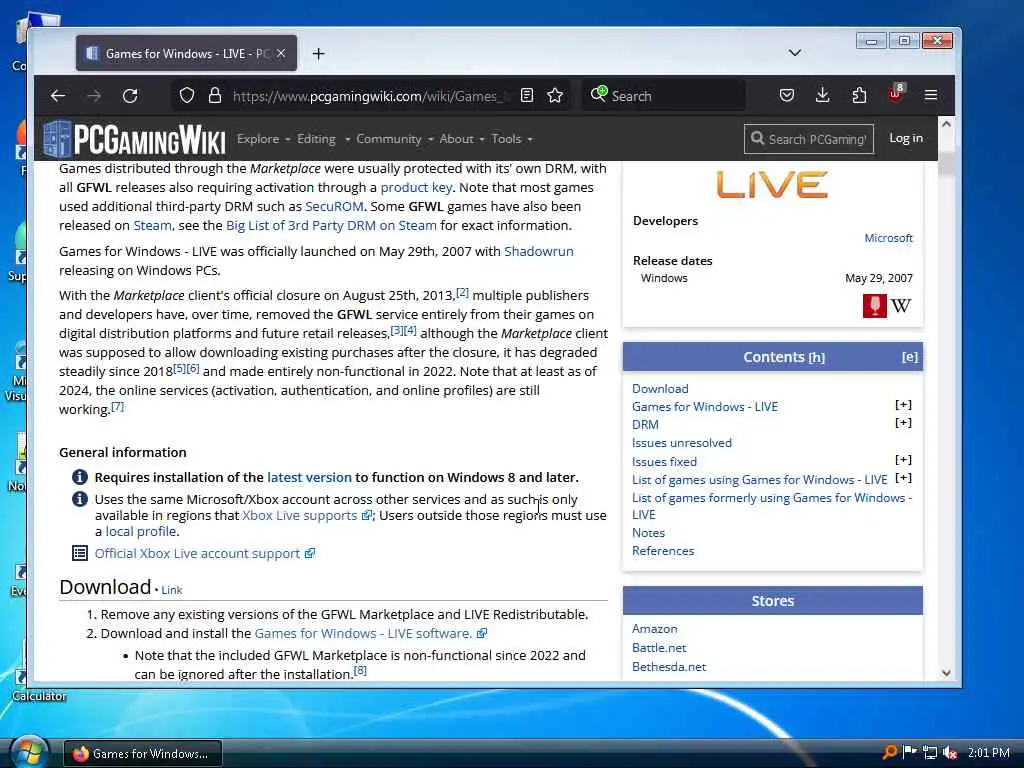Image resolution: width=1024 pixels, height=768 pixels.
Task: Click the Download section Link anchor
Action: [x=172, y=590]
